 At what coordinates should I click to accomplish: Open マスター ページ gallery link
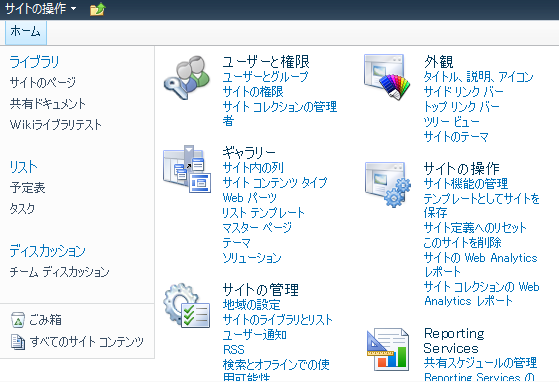(x=257, y=227)
